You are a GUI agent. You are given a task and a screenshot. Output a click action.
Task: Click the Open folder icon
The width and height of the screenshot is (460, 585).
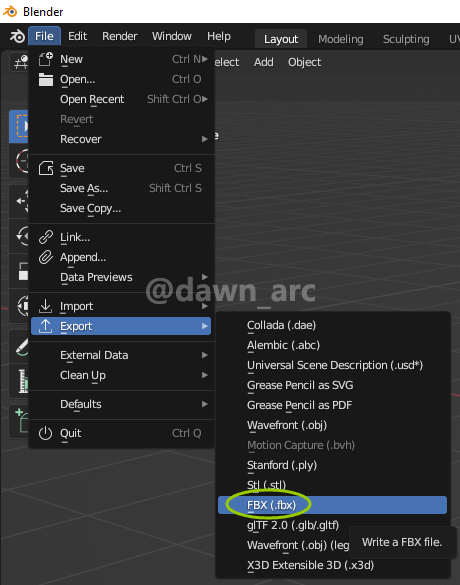(x=46, y=79)
